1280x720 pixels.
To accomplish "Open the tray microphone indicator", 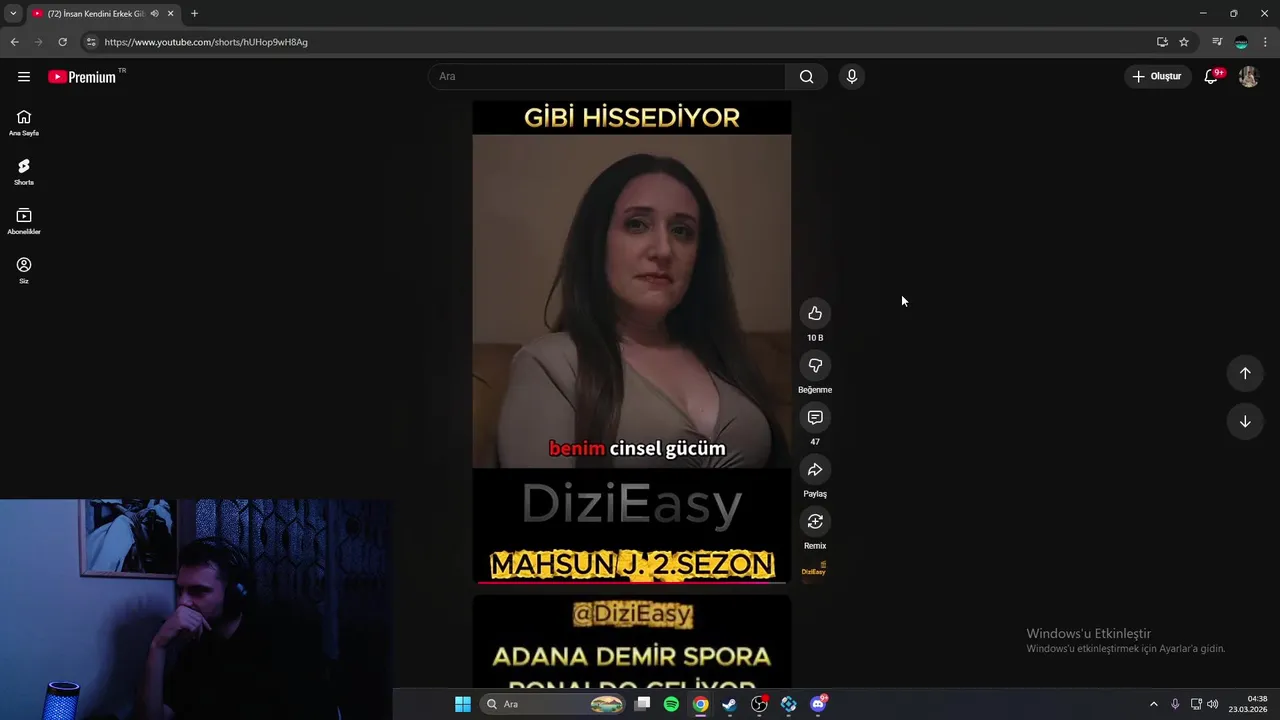I will (x=1175, y=704).
